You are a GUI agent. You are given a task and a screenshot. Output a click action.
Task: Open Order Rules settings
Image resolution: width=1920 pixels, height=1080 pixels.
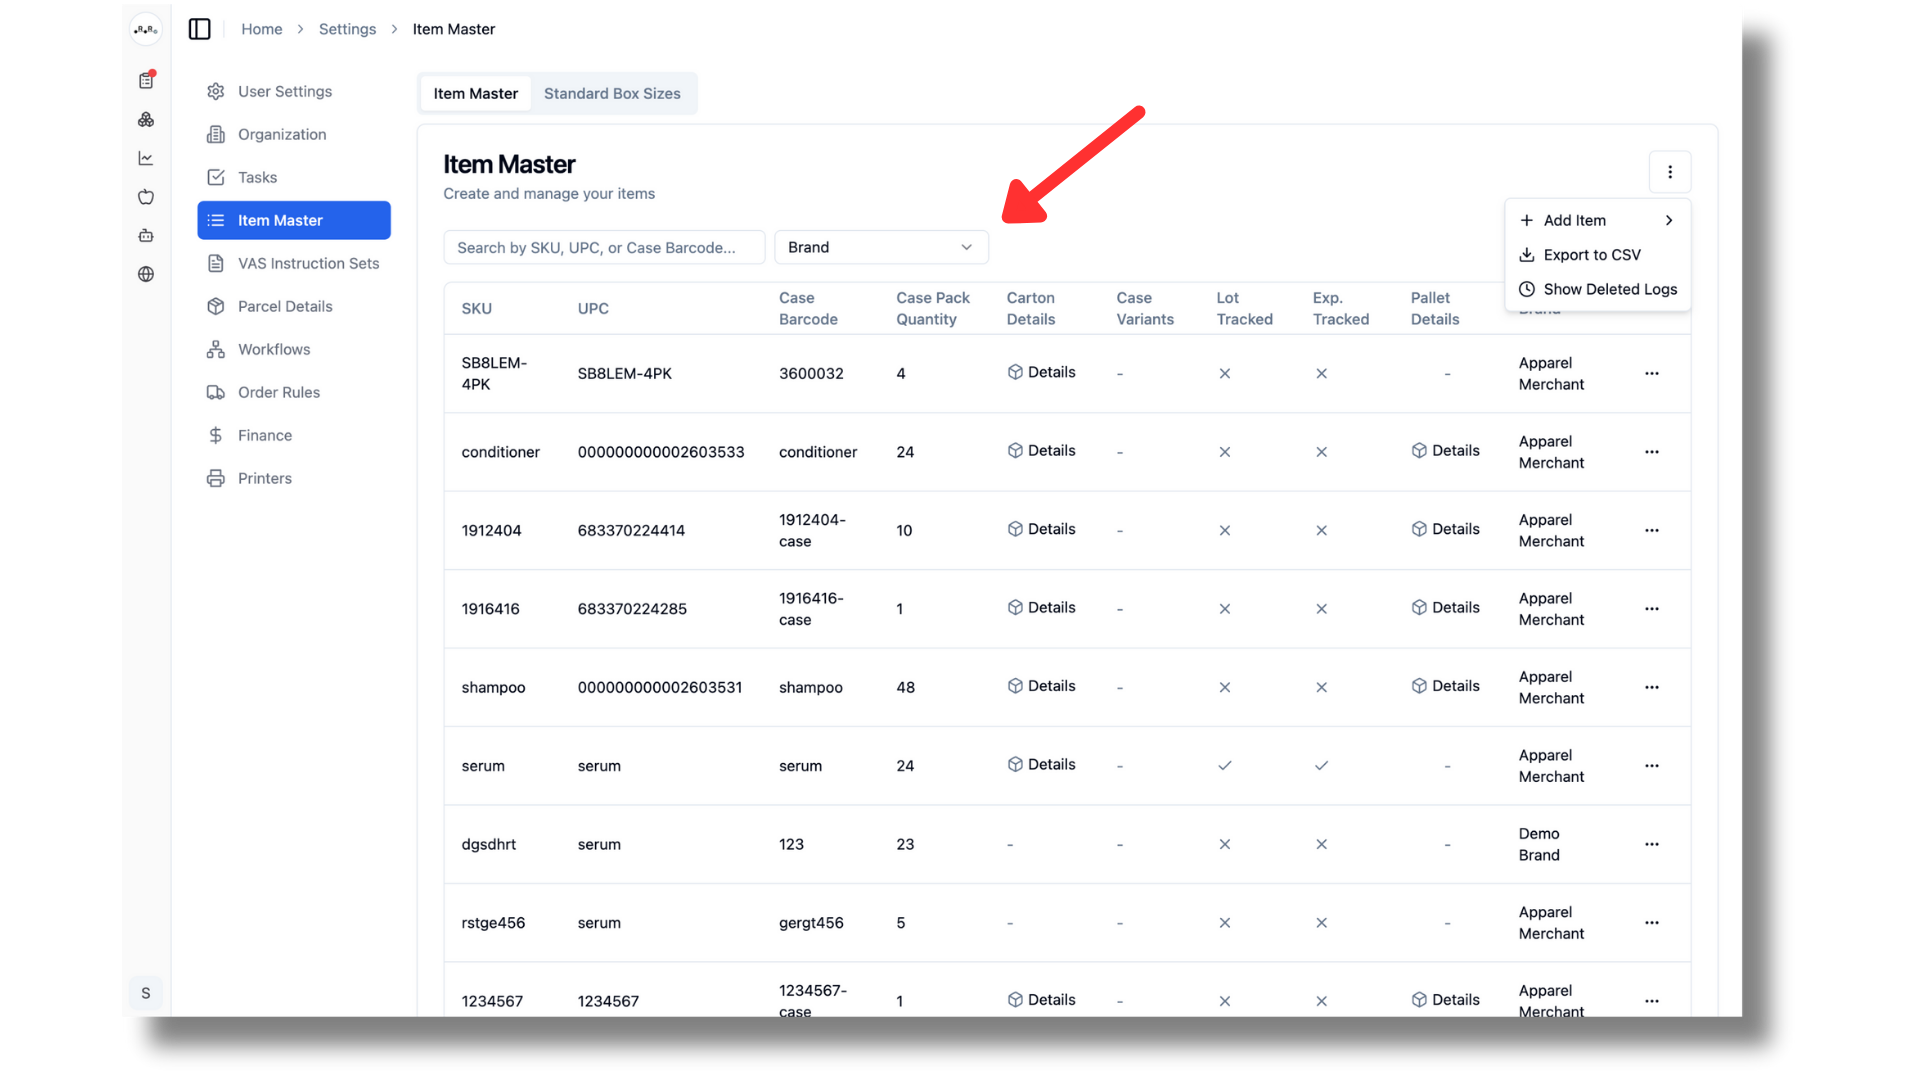point(294,392)
